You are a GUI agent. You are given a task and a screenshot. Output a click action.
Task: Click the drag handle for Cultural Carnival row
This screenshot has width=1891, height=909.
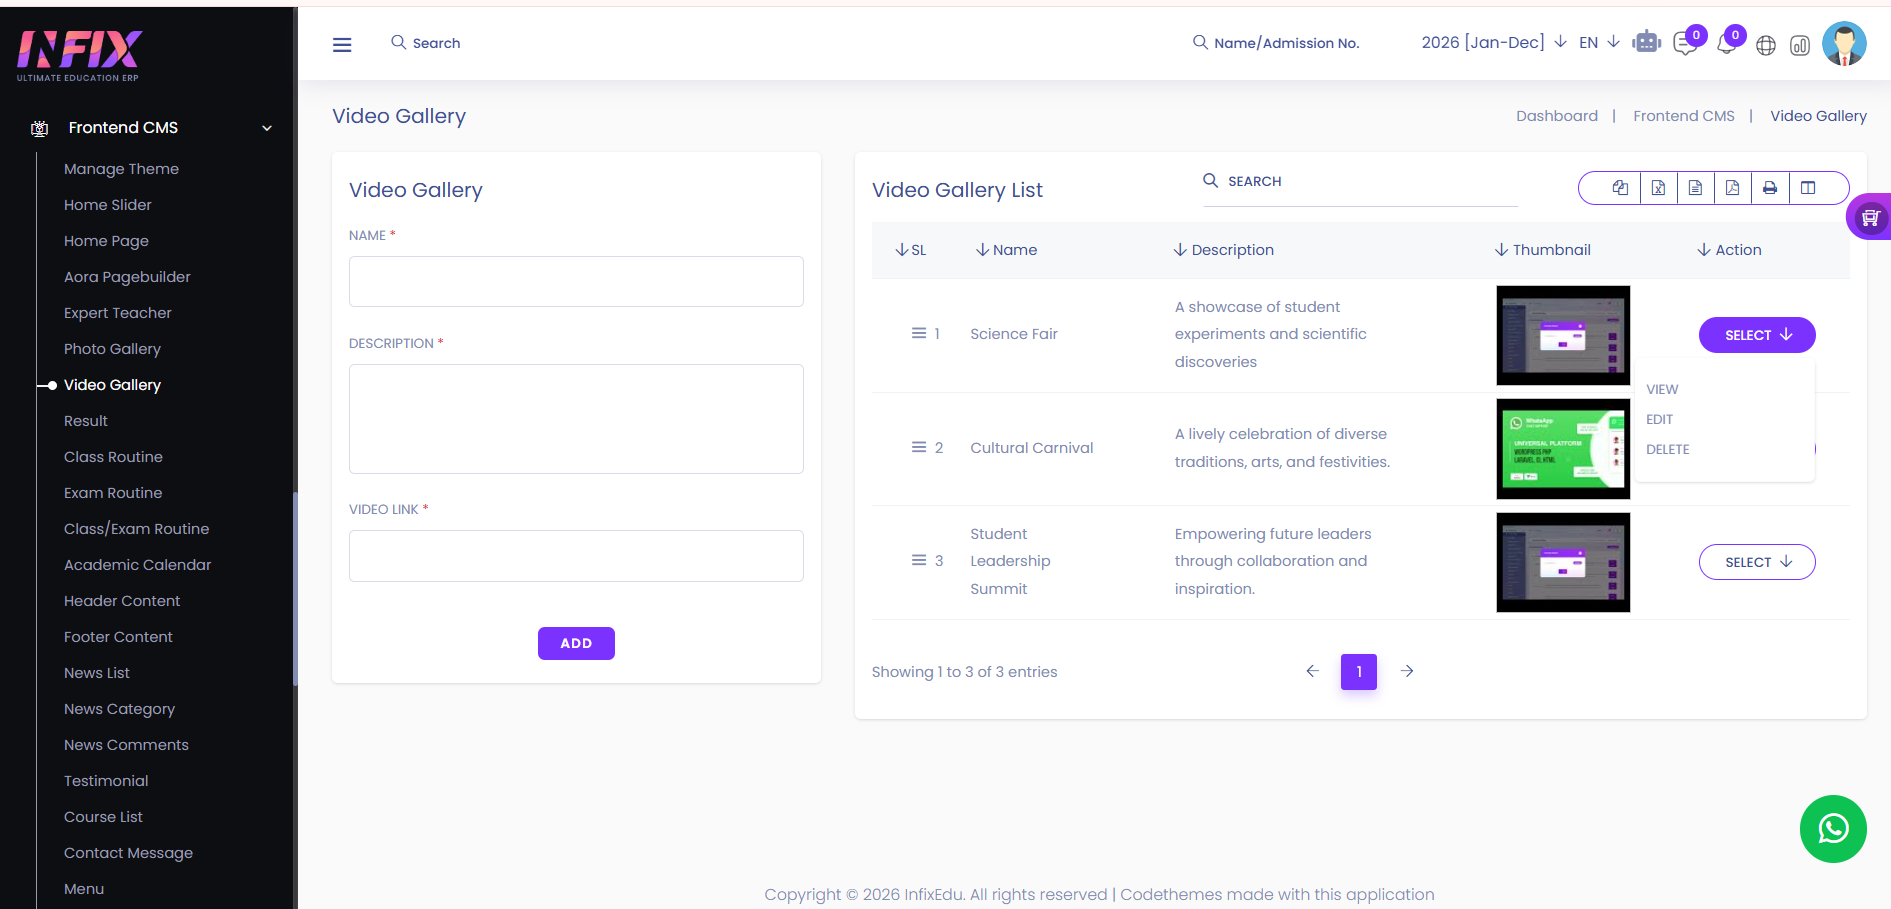pyautogui.click(x=918, y=447)
